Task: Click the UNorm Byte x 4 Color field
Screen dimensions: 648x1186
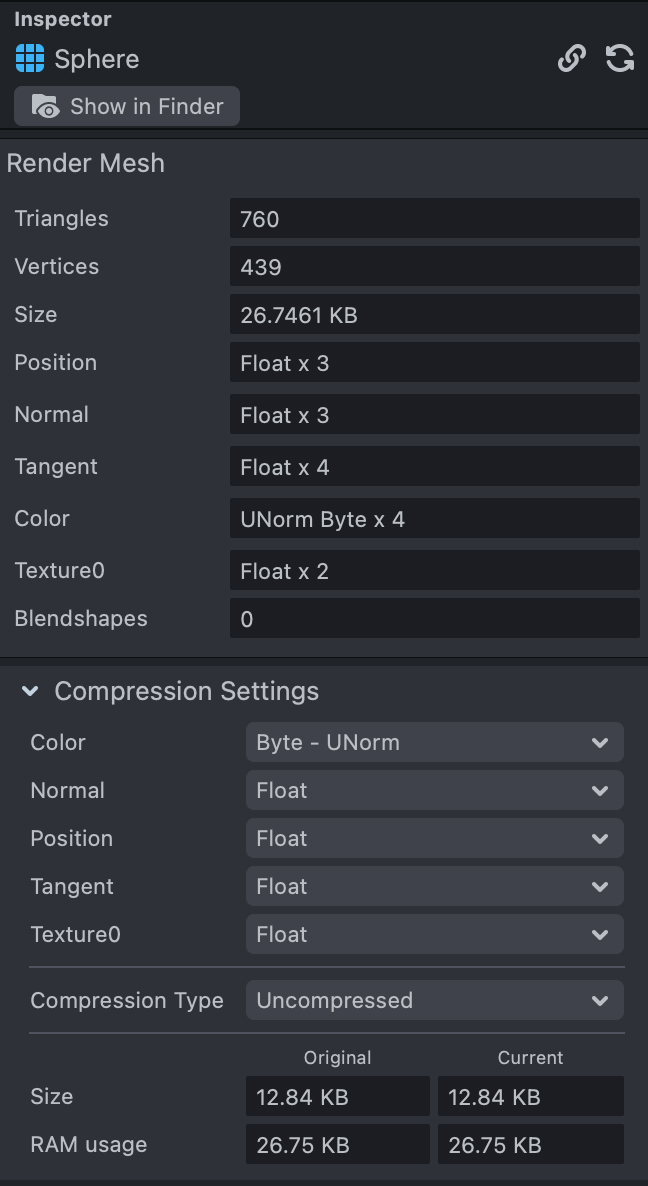Action: coord(434,519)
